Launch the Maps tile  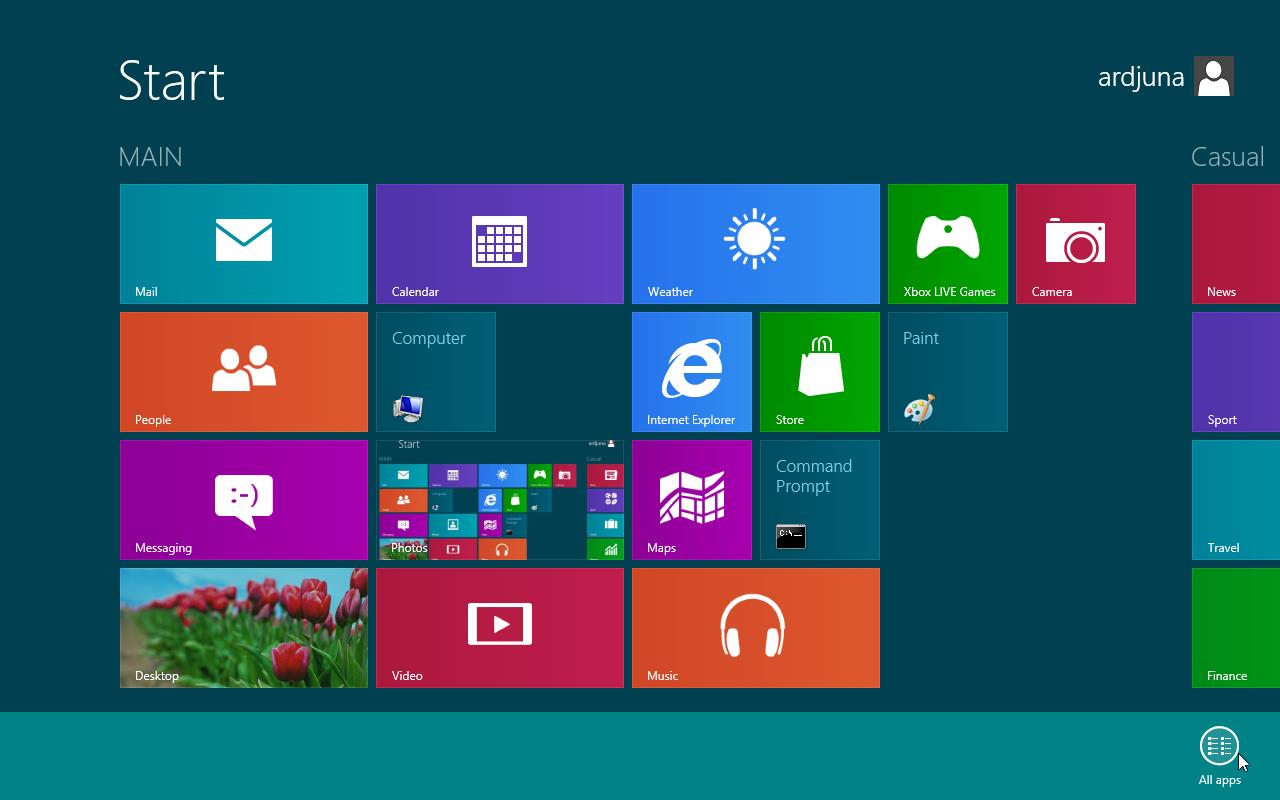point(692,500)
